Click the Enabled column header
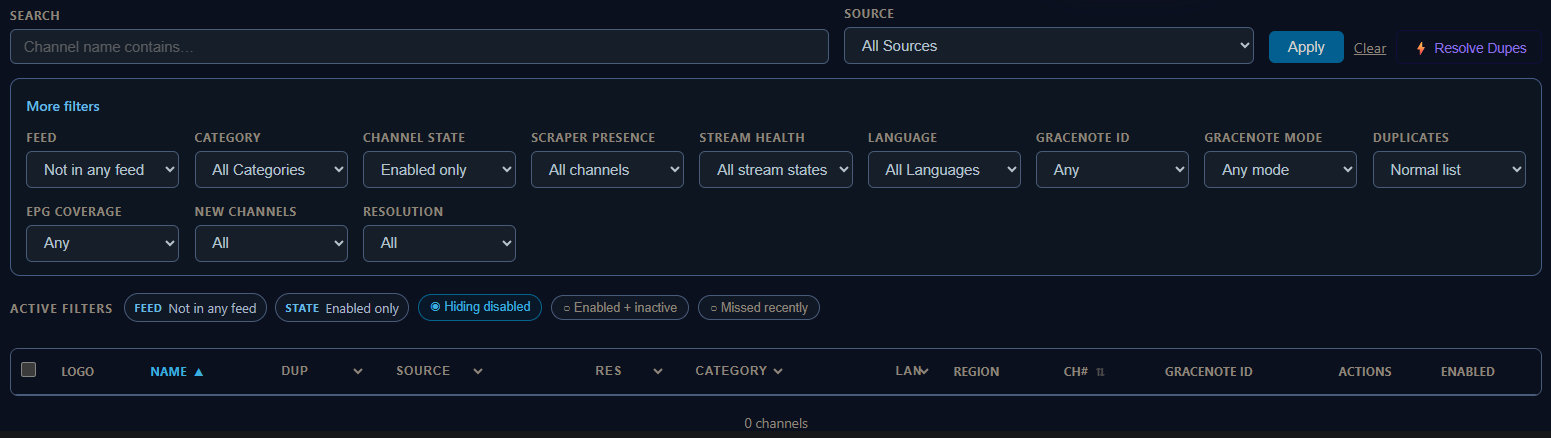1551x438 pixels. coord(1467,371)
